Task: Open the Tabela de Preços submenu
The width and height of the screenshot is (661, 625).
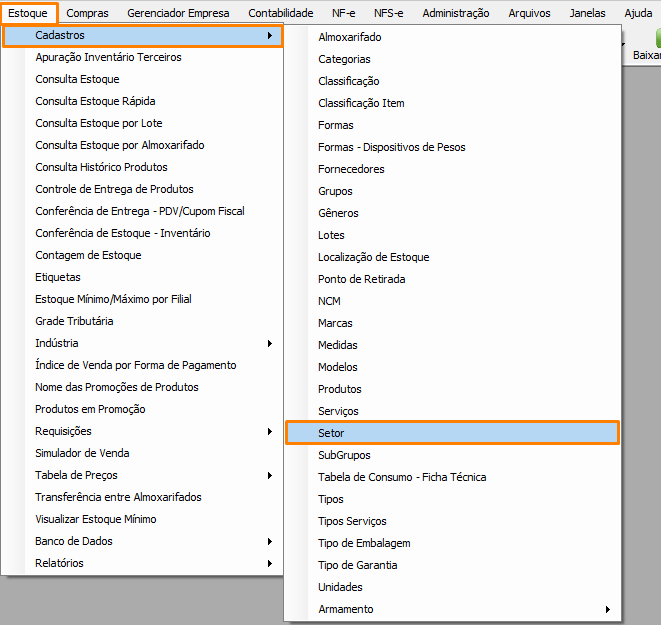Action: coord(76,475)
